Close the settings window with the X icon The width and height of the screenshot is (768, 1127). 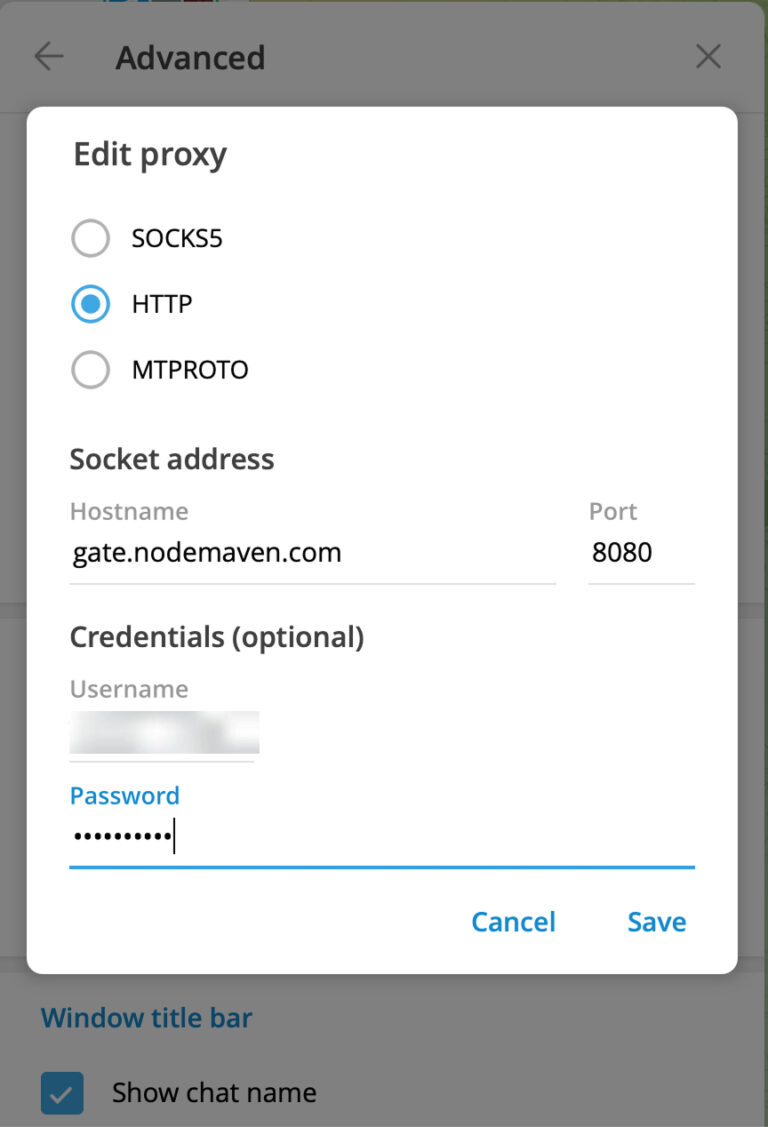pyautogui.click(x=708, y=56)
